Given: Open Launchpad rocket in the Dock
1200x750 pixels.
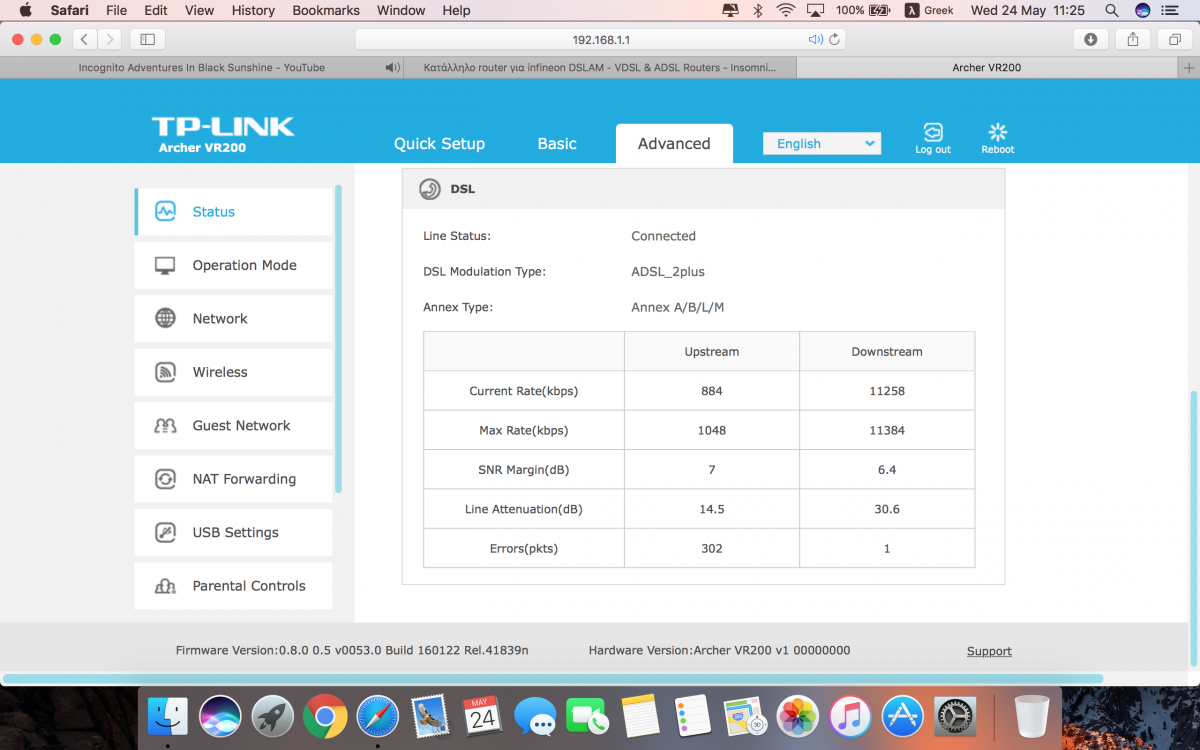Looking at the screenshot, I should 272,716.
